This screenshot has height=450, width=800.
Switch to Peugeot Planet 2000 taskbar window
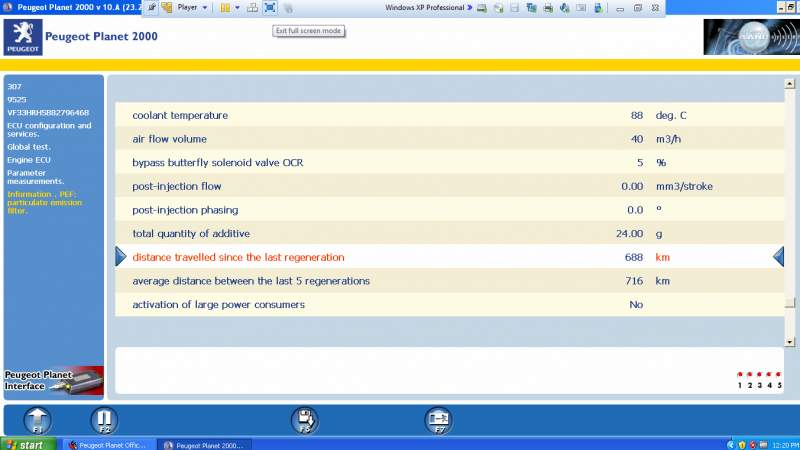coord(205,445)
